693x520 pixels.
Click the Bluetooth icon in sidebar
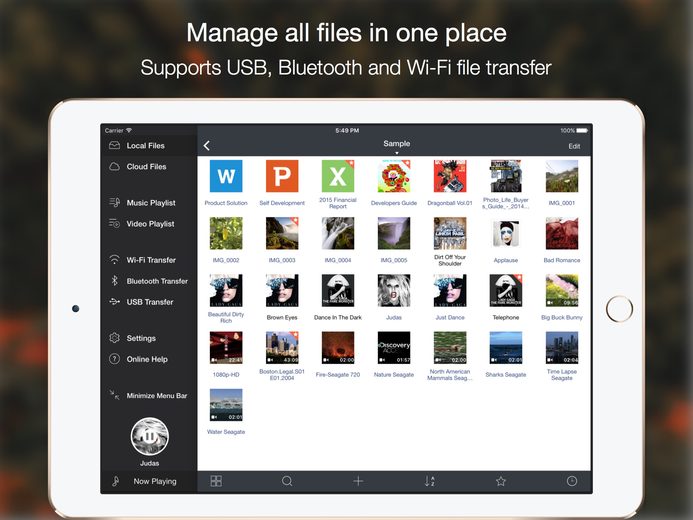(x=114, y=281)
